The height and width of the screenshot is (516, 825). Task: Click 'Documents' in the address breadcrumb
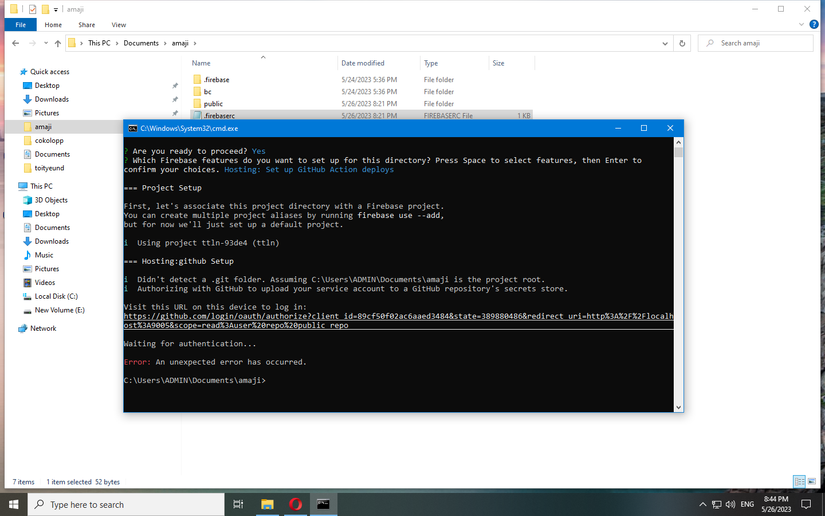click(x=140, y=43)
